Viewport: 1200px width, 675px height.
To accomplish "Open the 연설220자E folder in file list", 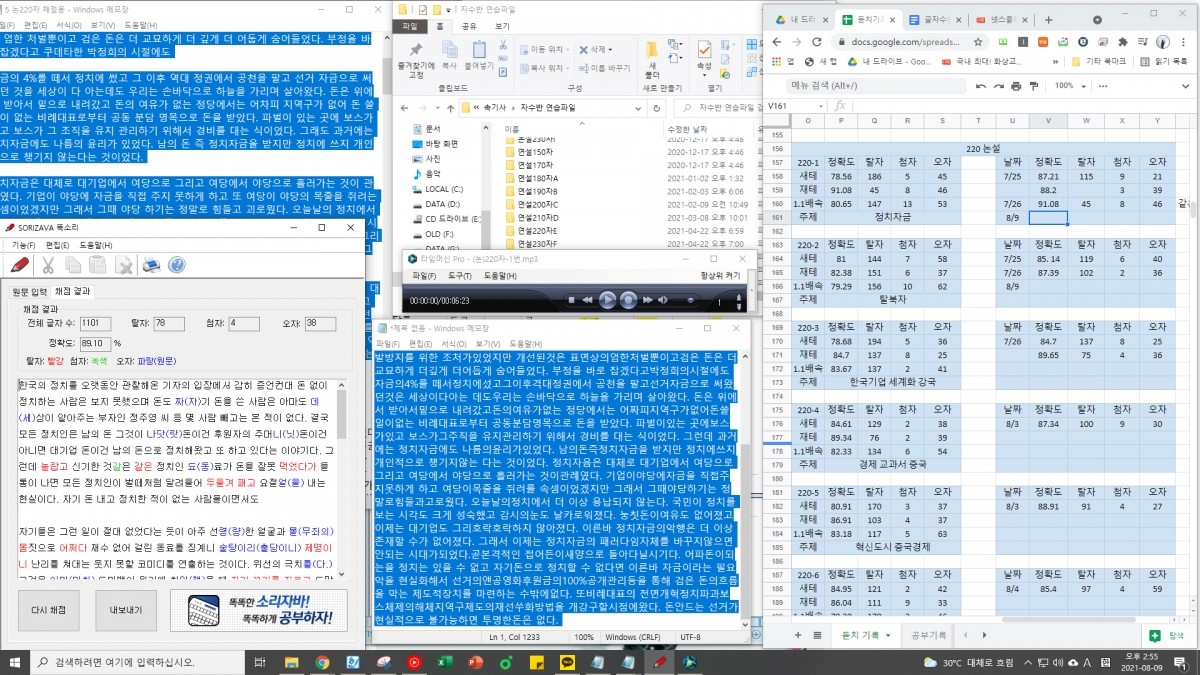I will click(x=537, y=230).
